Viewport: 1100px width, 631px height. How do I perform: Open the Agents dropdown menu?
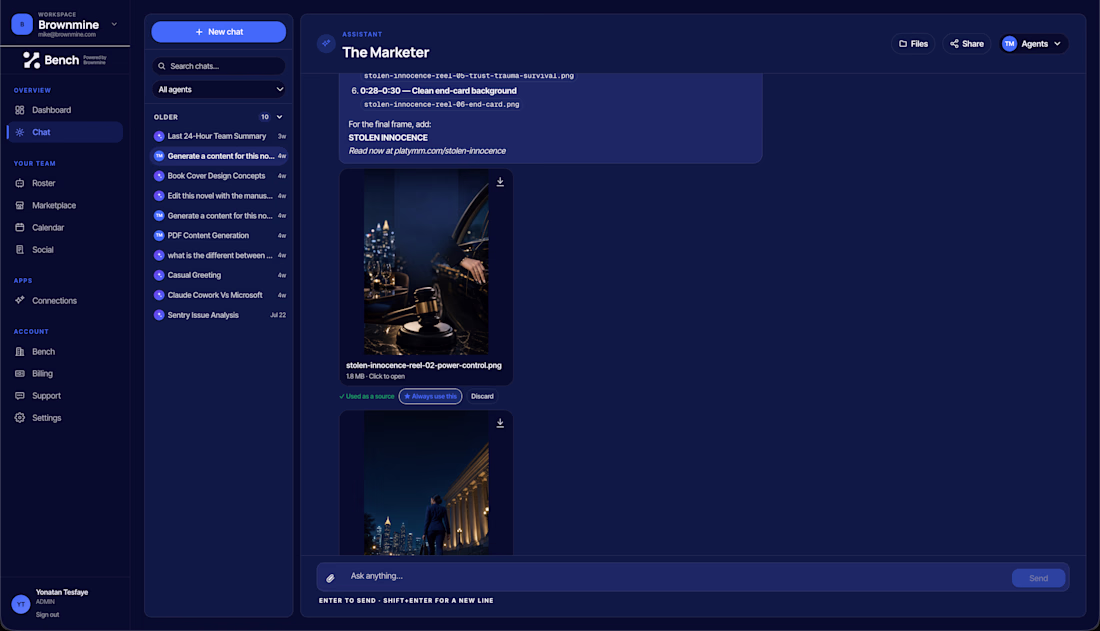click(1034, 44)
